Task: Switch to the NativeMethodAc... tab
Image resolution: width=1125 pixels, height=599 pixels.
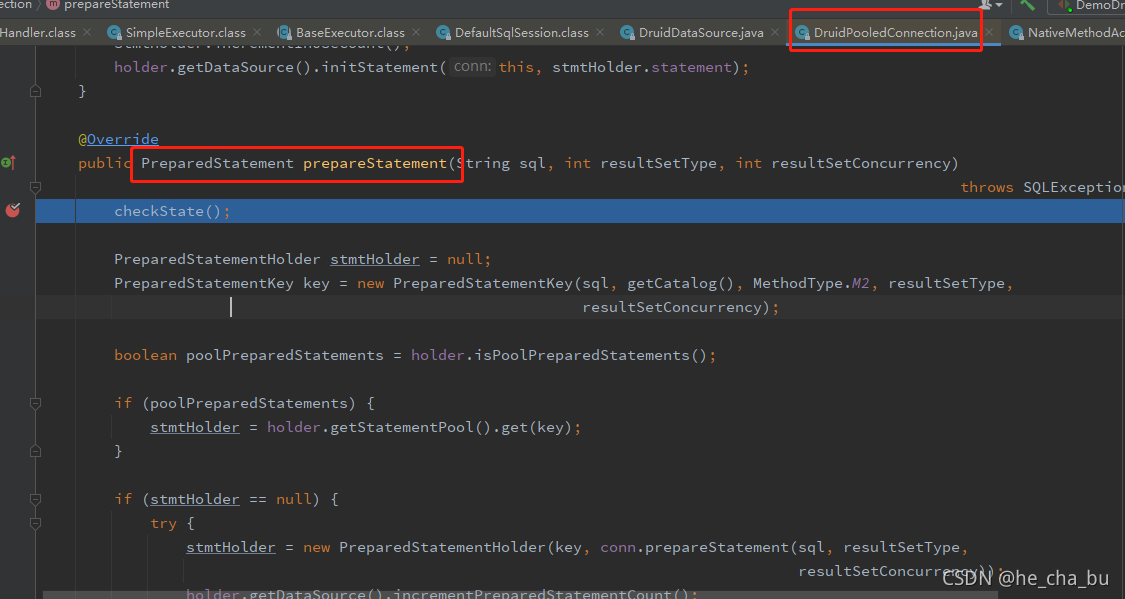Action: pos(1067,32)
